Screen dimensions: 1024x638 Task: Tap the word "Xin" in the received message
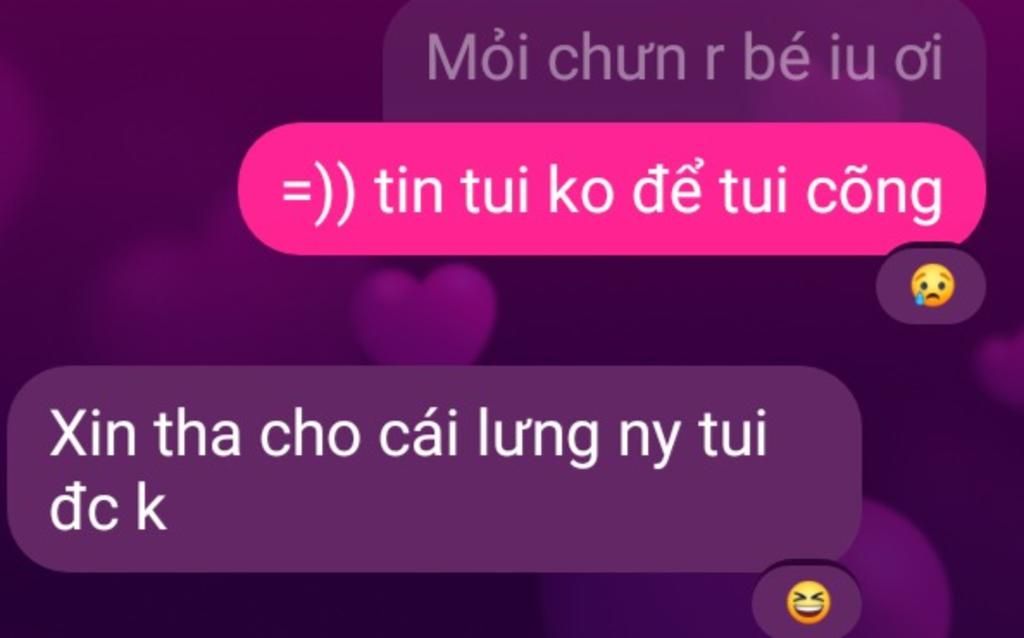[x=93, y=434]
